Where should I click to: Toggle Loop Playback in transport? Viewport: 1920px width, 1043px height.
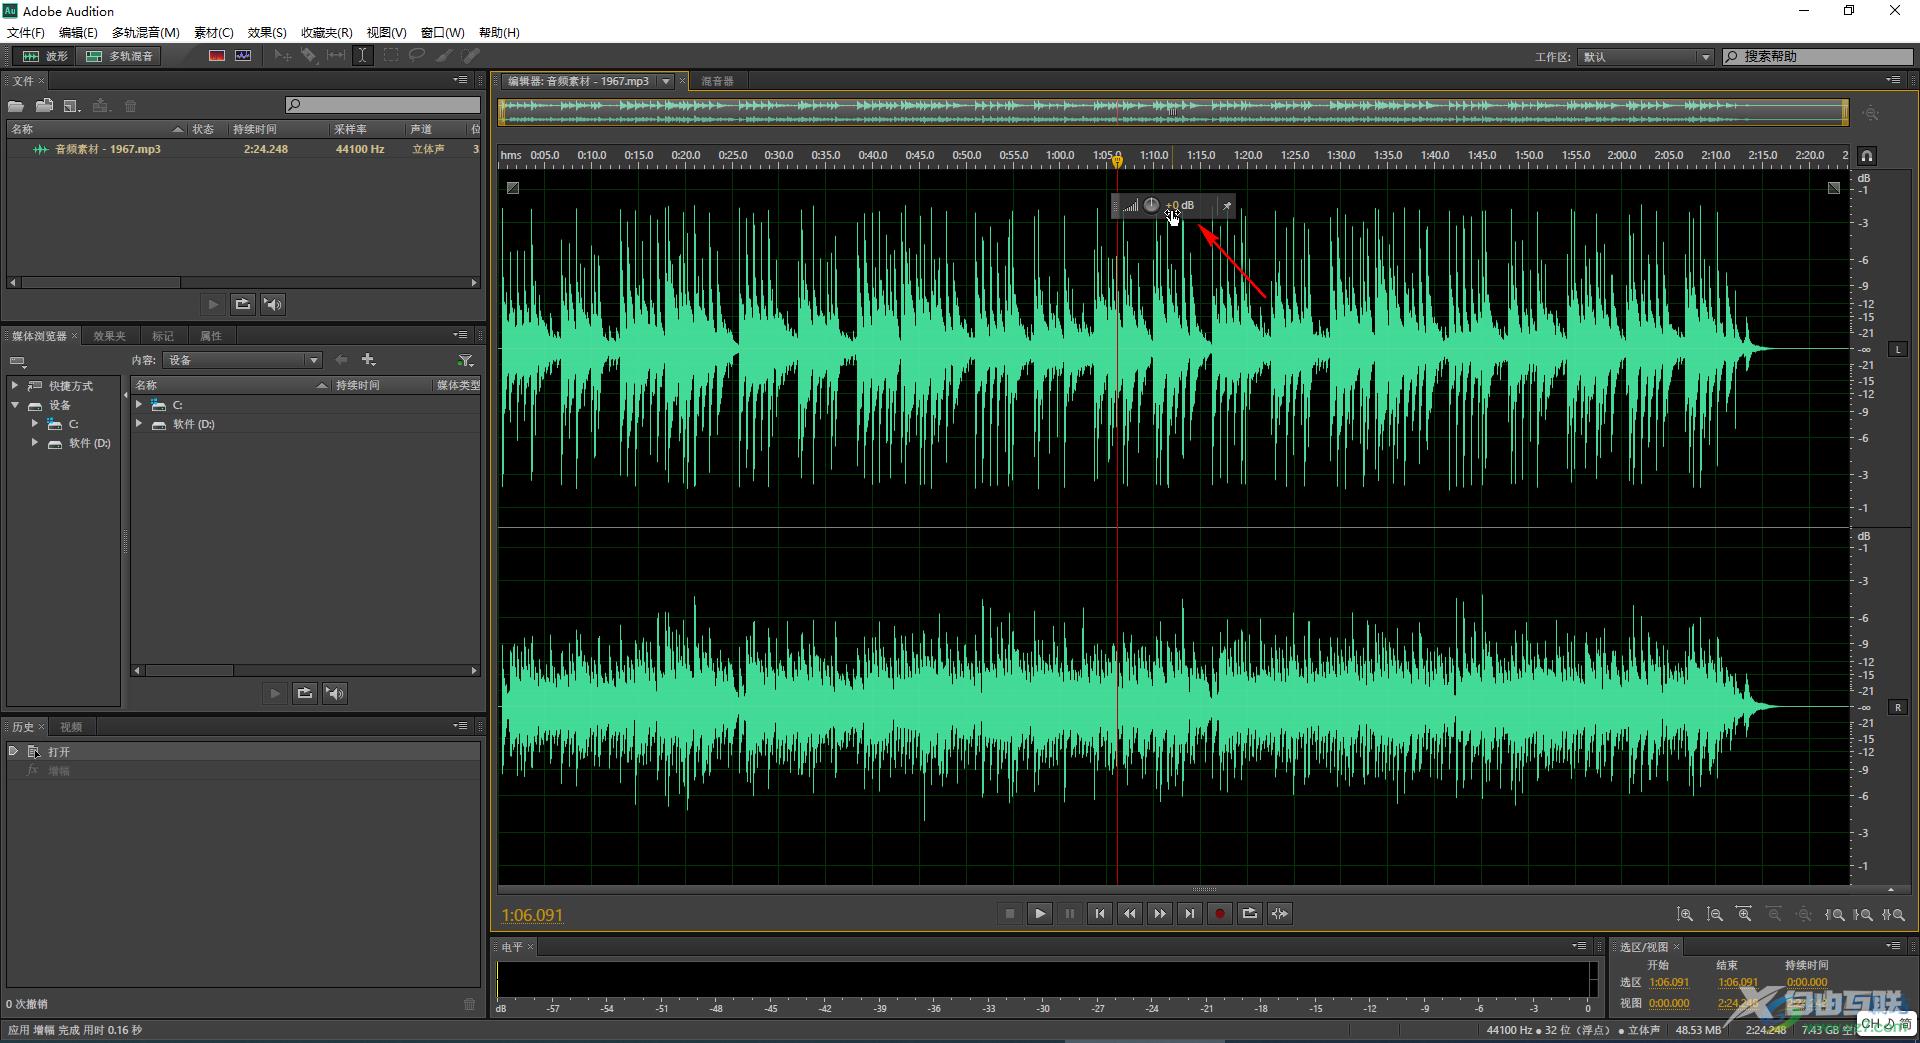(1250, 913)
